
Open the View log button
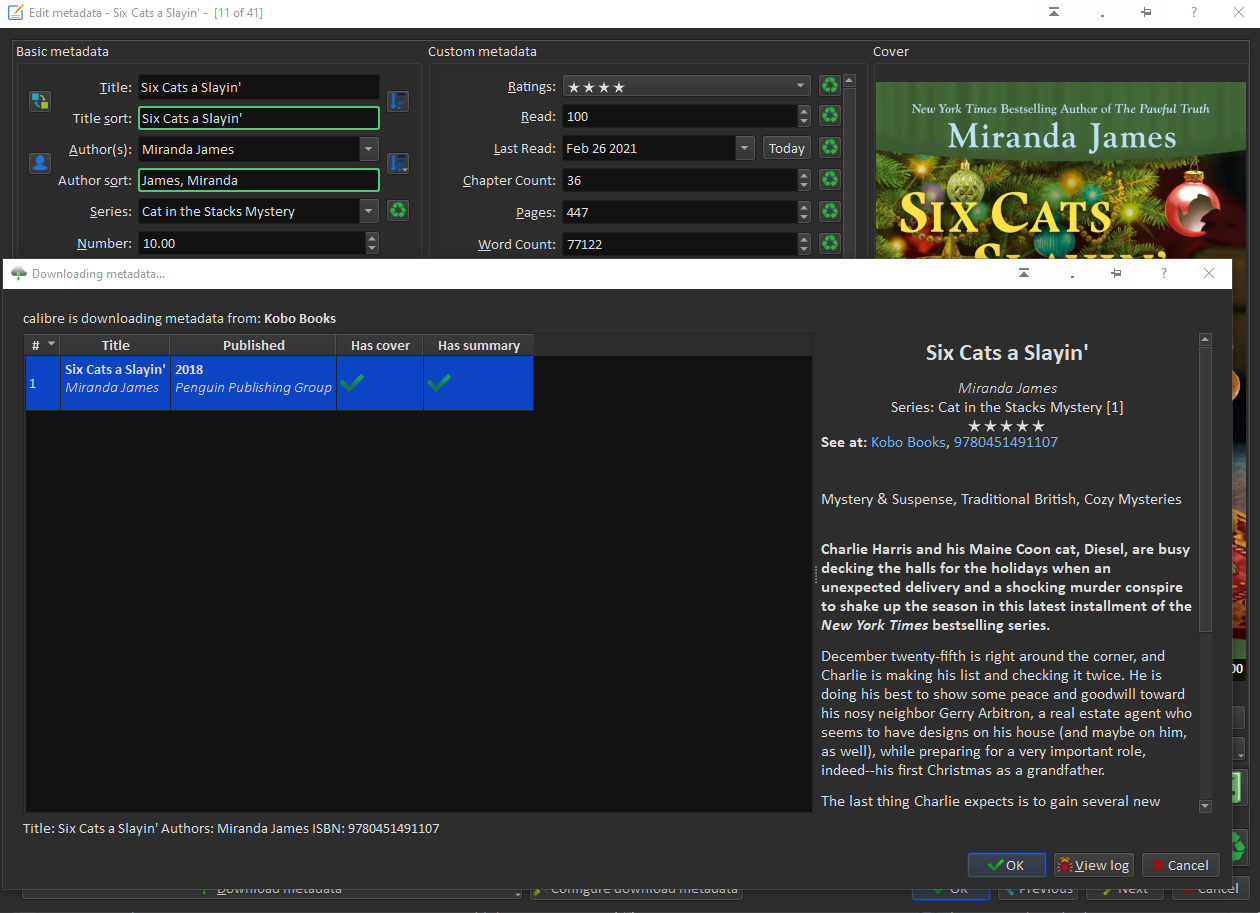1093,865
